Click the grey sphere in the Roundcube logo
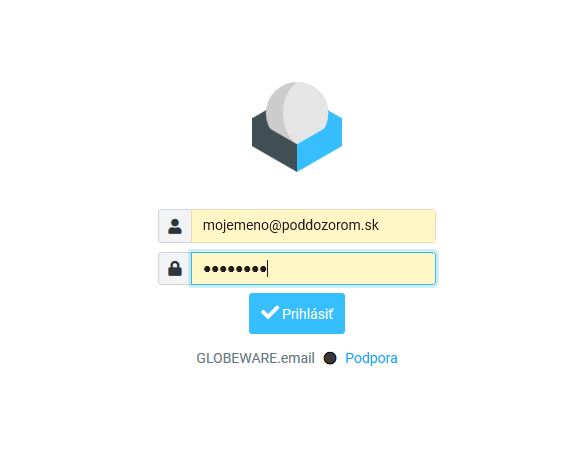The image size is (572, 455). 297,112
